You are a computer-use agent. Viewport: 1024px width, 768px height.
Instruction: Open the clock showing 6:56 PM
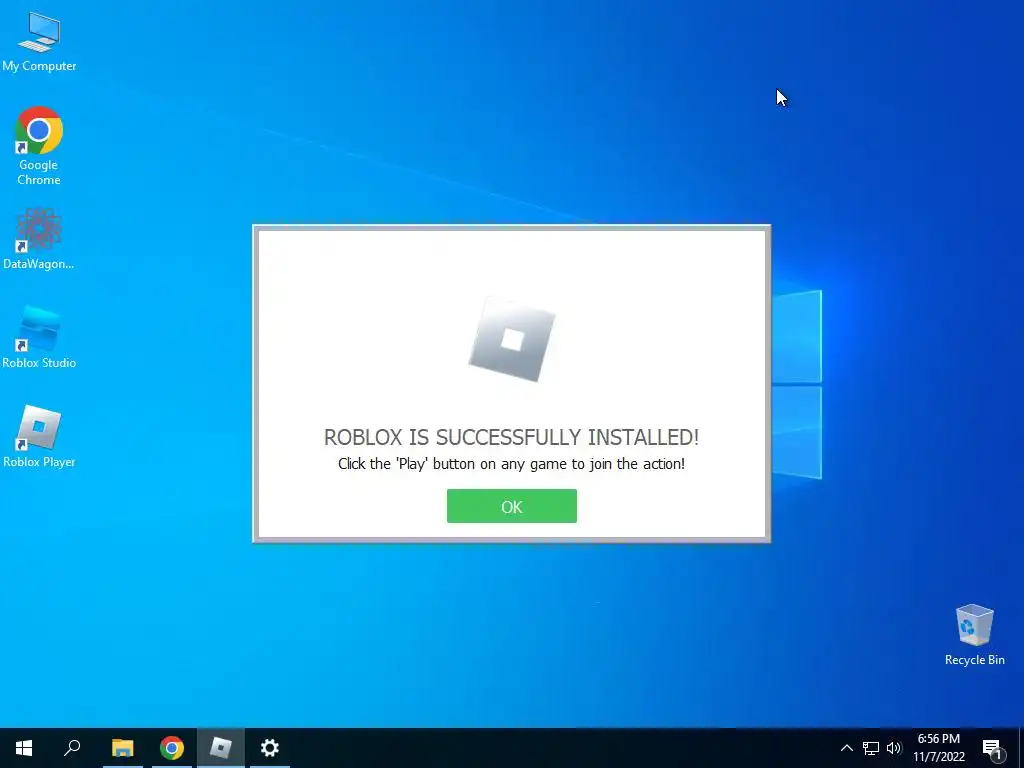point(939,748)
